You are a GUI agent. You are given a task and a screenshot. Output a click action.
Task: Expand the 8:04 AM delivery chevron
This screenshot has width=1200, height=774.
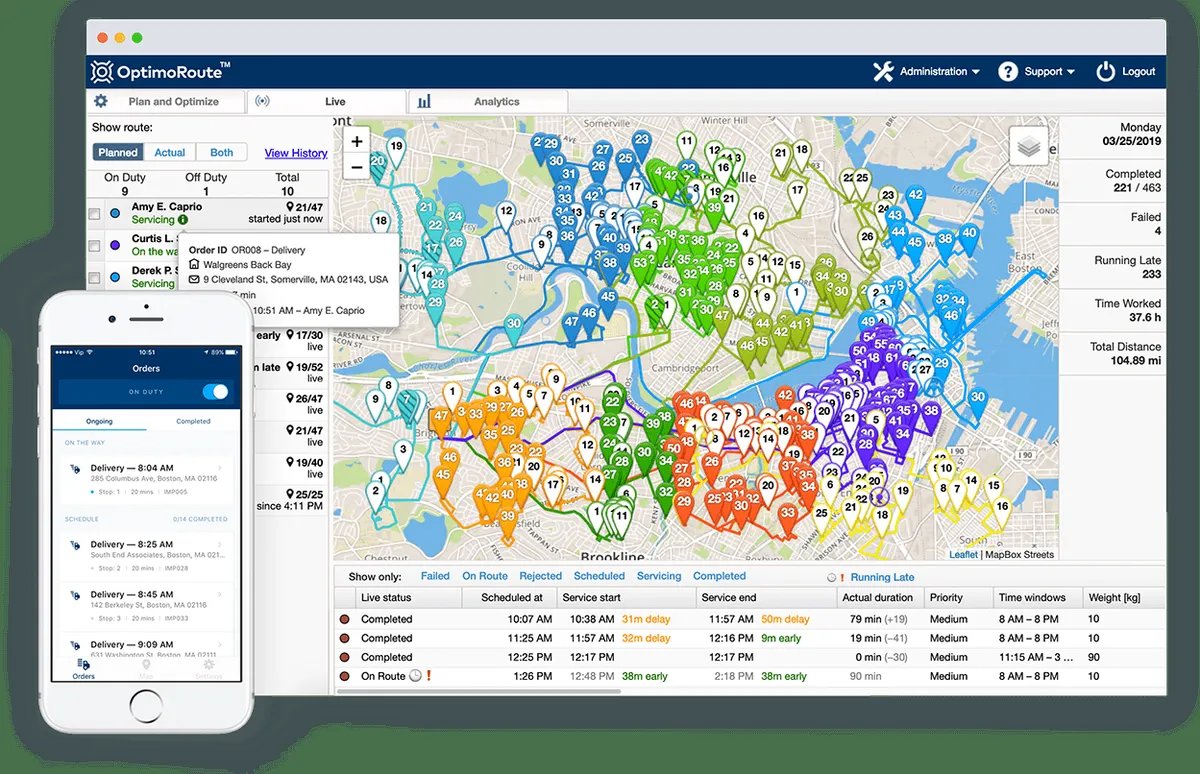(x=220, y=468)
